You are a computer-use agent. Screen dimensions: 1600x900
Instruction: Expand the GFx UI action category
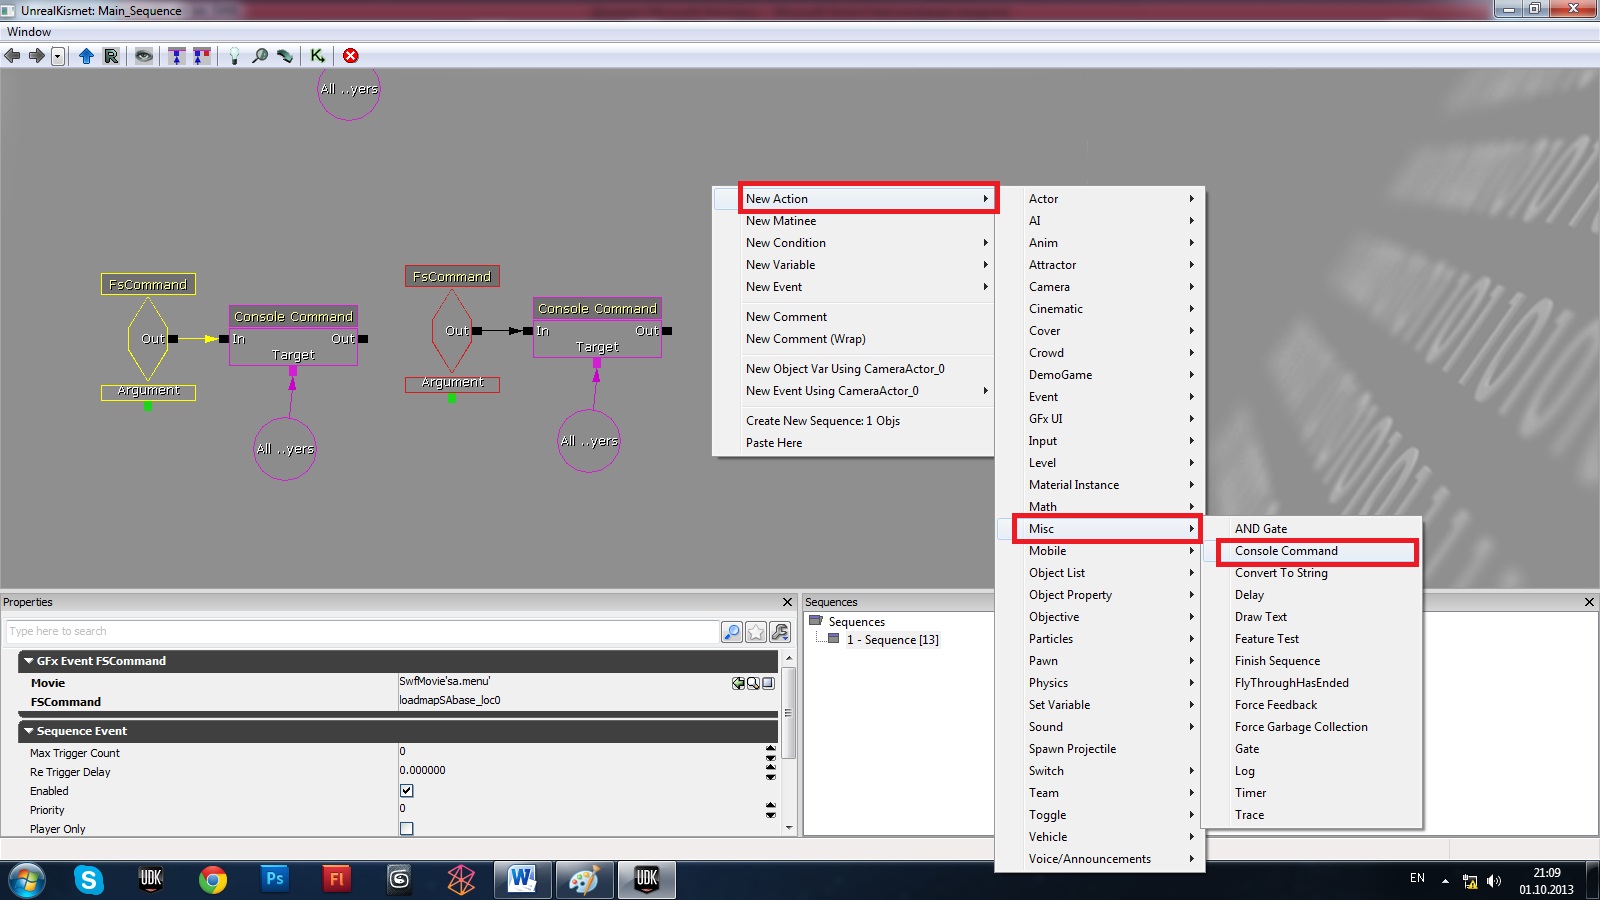coord(1100,419)
